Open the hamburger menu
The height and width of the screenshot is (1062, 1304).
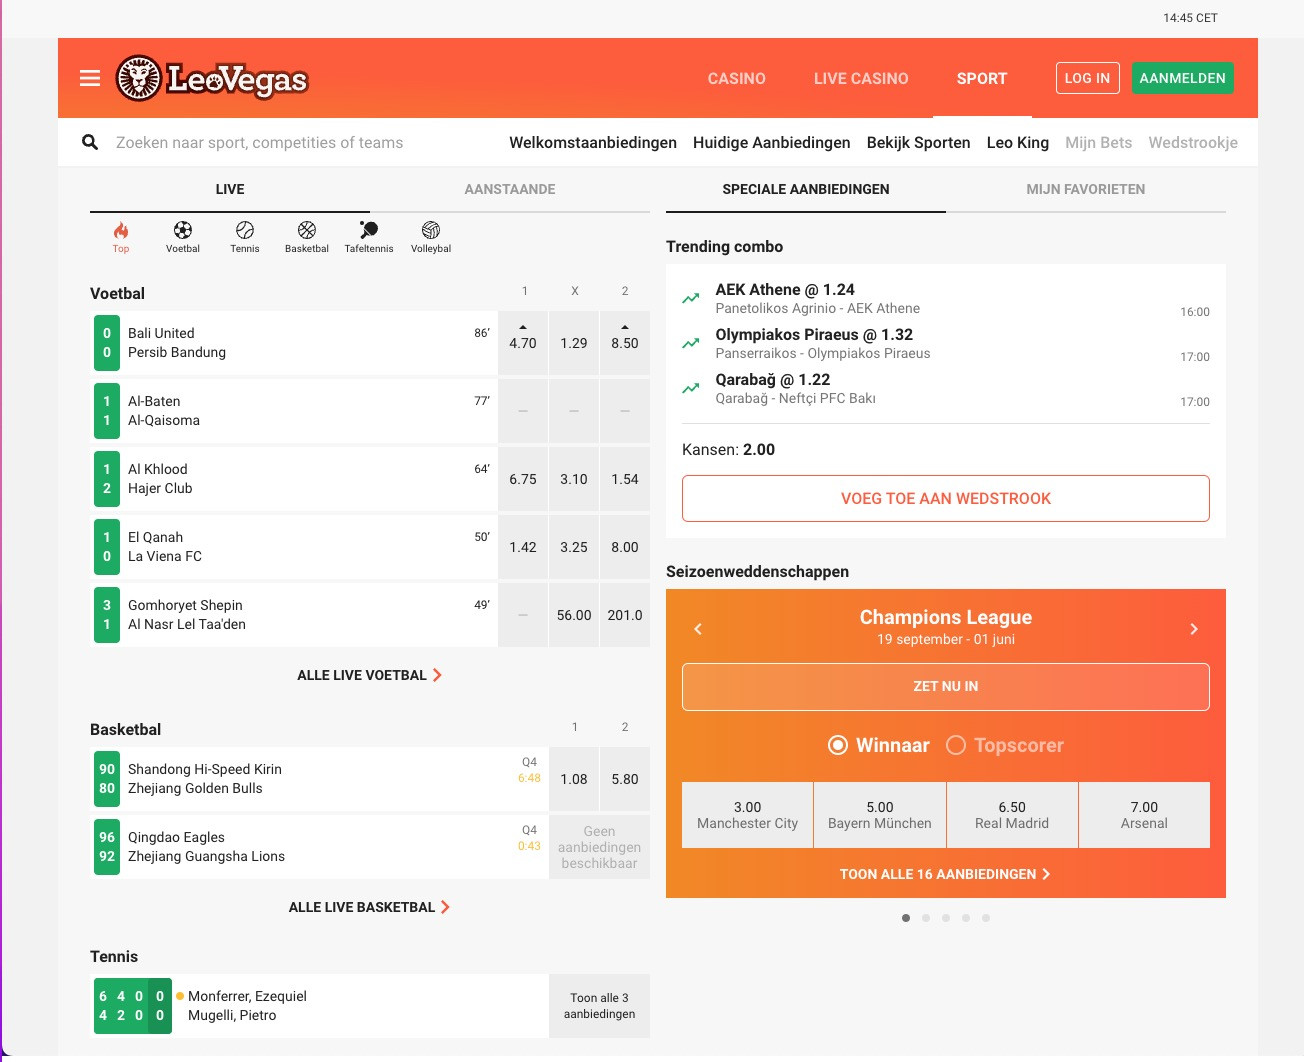tap(89, 78)
